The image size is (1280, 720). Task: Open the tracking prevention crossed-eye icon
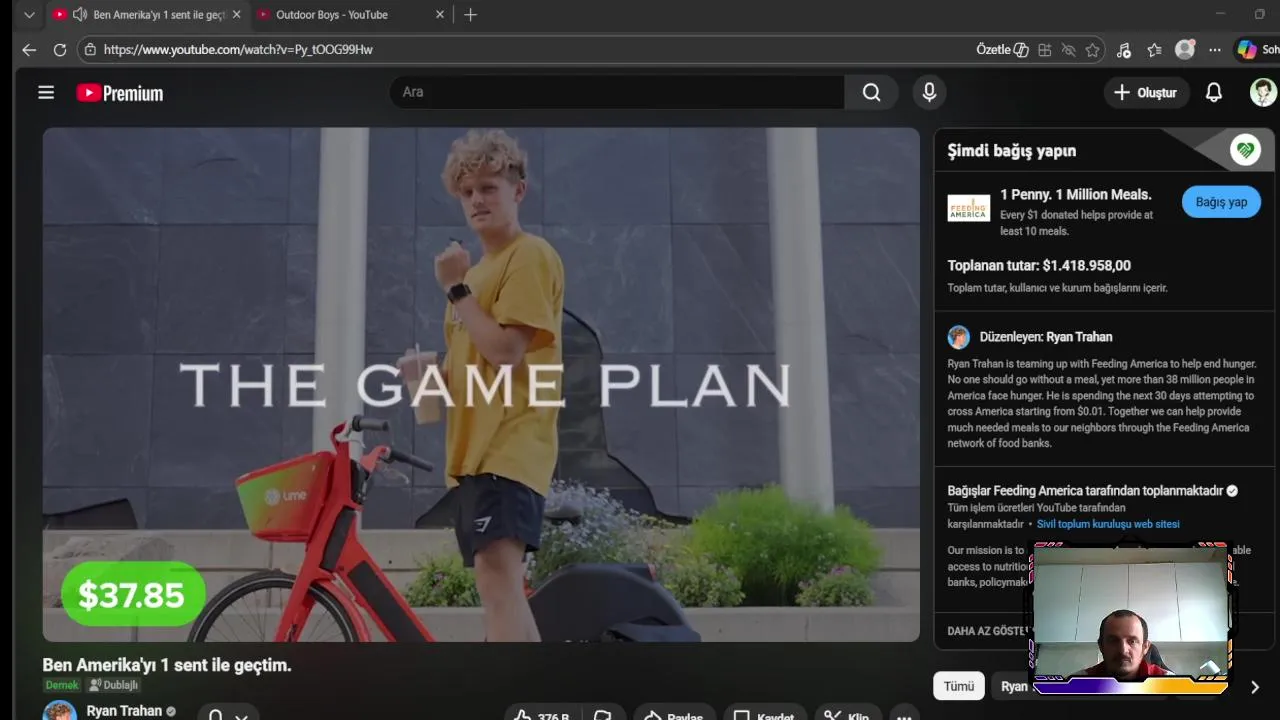tap(1068, 50)
